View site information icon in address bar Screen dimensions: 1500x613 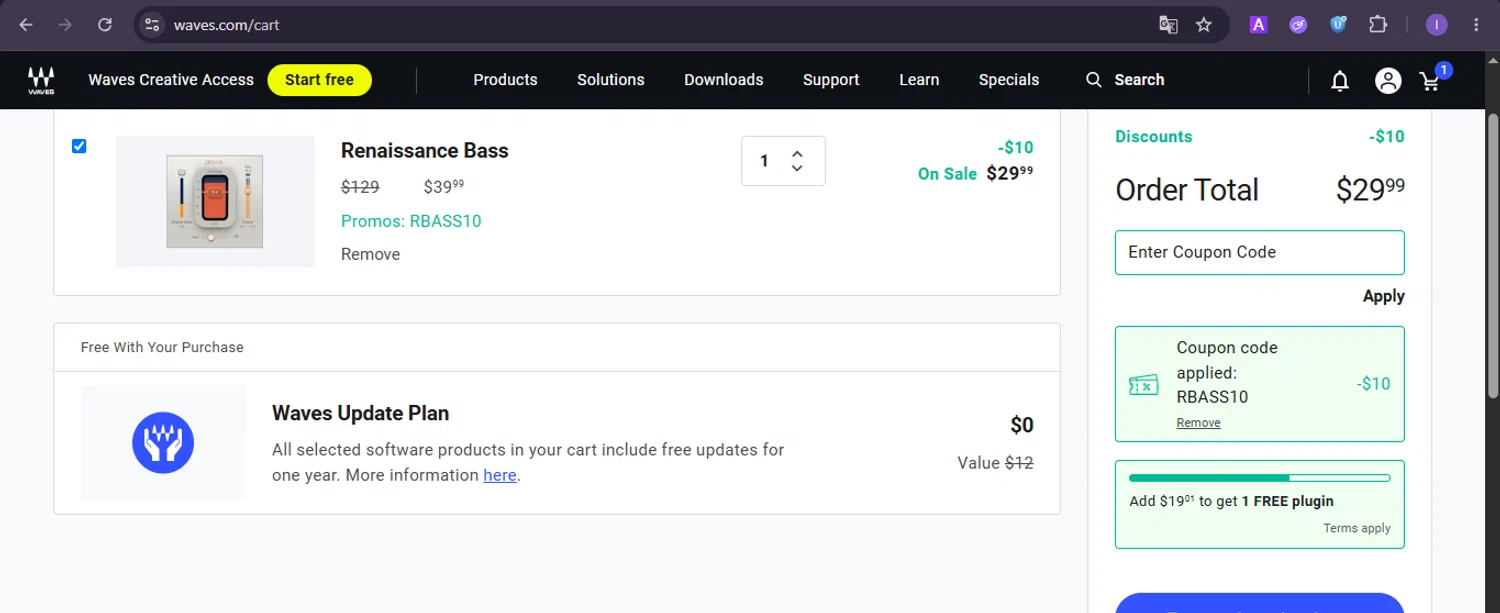tap(152, 25)
